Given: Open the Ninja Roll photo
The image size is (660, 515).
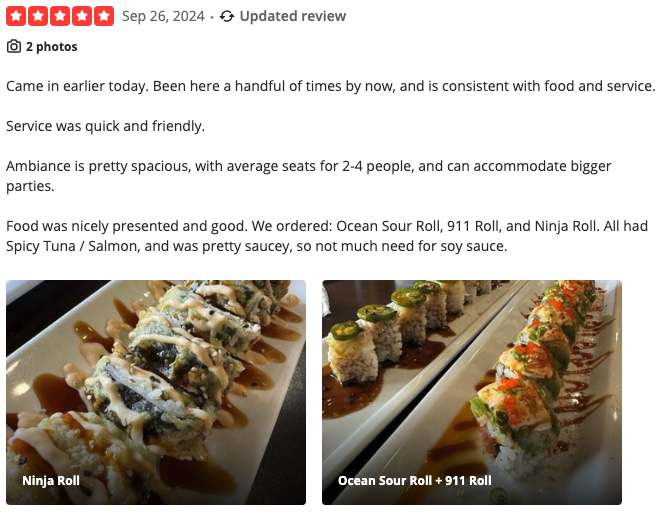Looking at the screenshot, I should (156, 380).
